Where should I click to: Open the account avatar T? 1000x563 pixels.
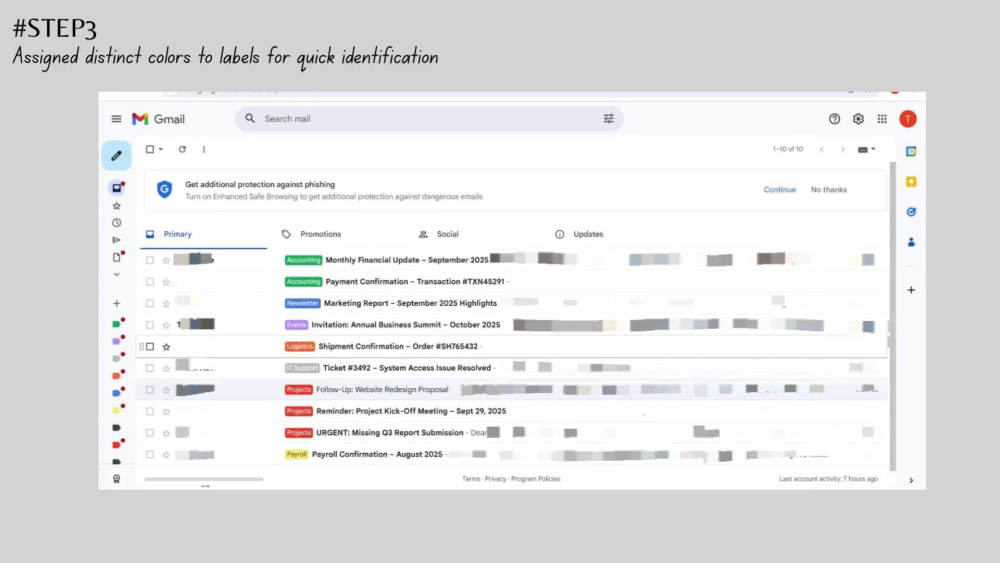pyautogui.click(x=908, y=119)
